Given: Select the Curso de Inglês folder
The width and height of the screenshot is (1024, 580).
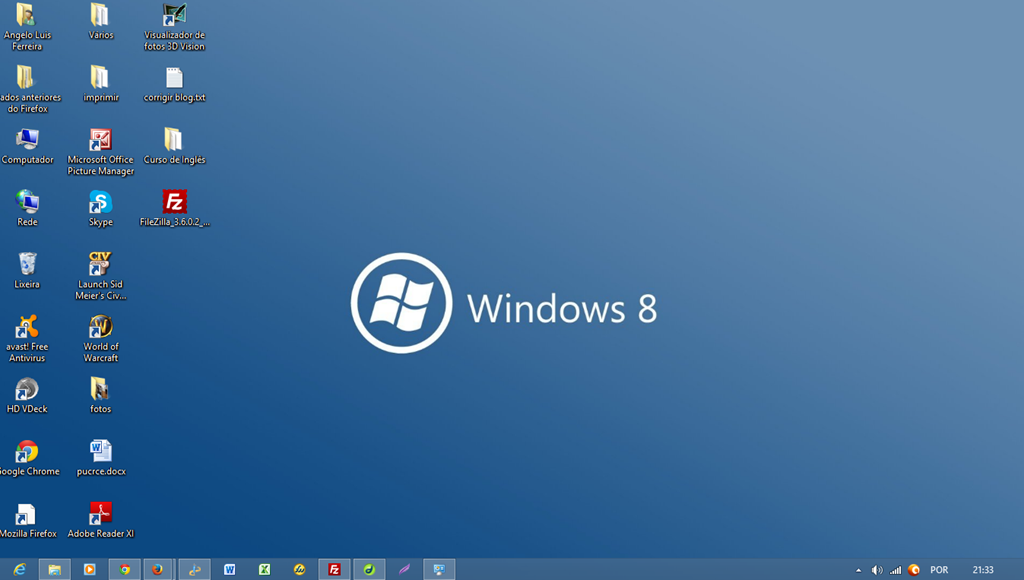Looking at the screenshot, I should tap(174, 146).
